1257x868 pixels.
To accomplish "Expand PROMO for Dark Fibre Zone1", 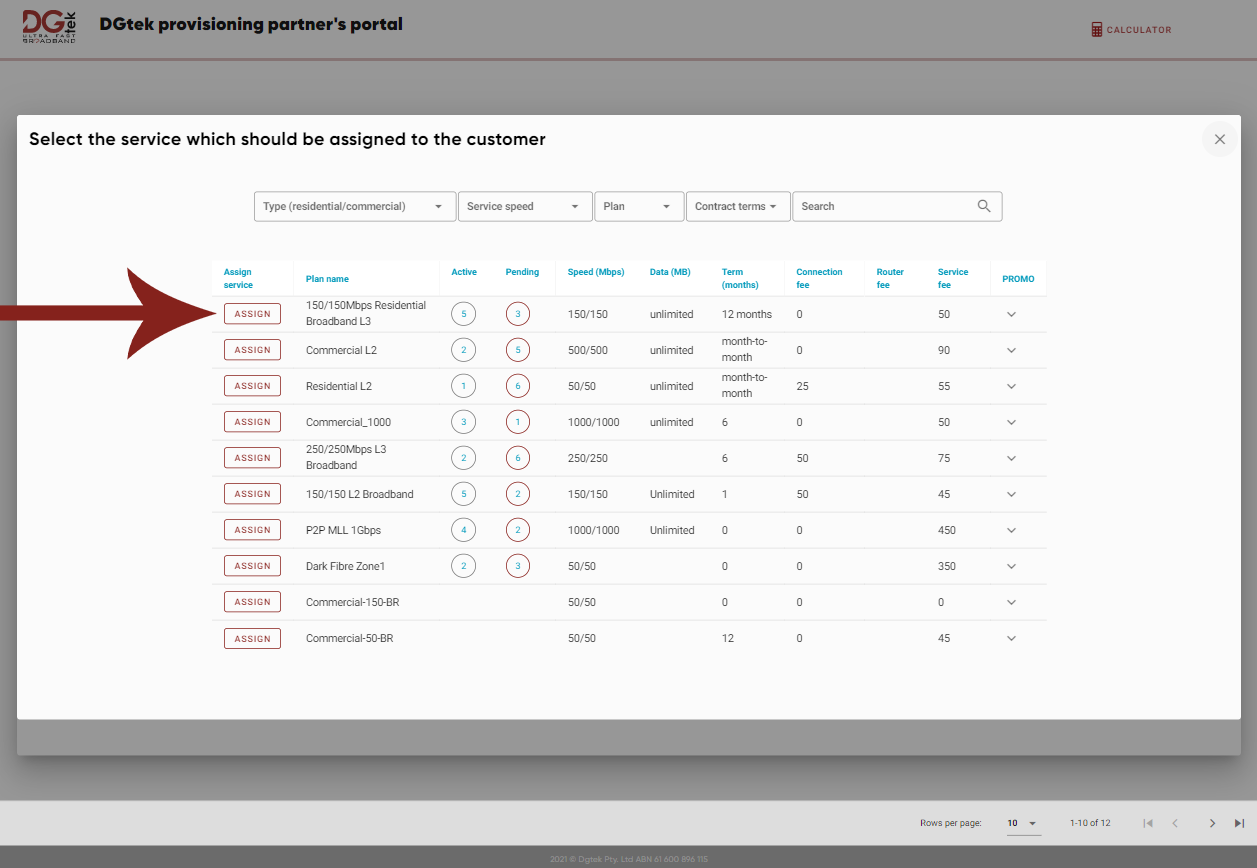I will tap(1011, 565).
